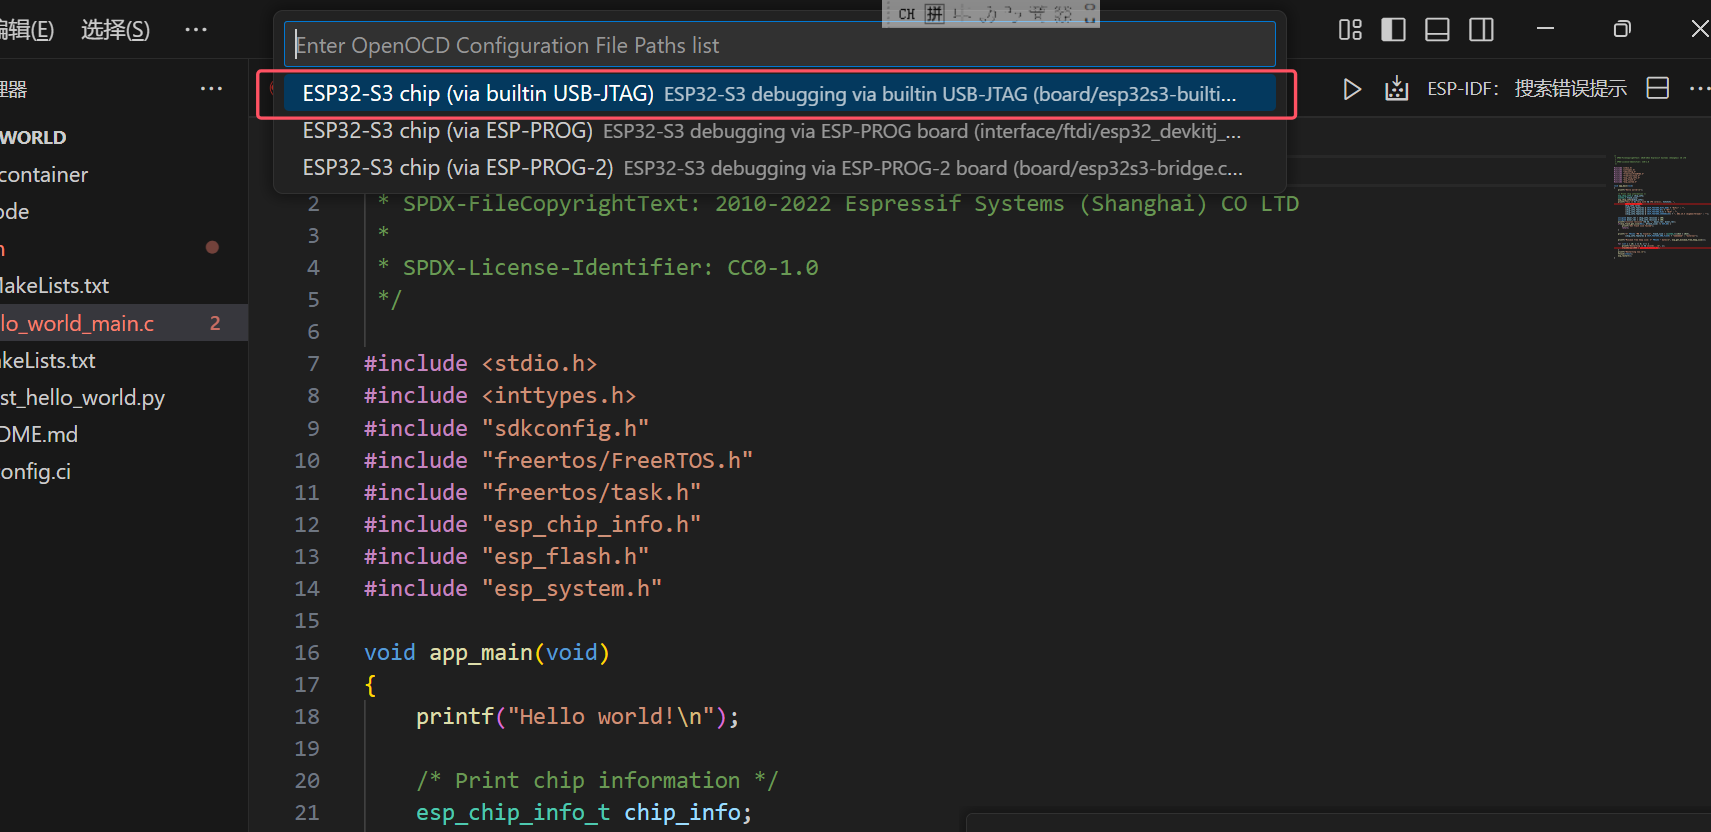Viewport: 1711px width, 832px height.
Task: Click the printf("Hello world!\n") line
Action: (578, 717)
